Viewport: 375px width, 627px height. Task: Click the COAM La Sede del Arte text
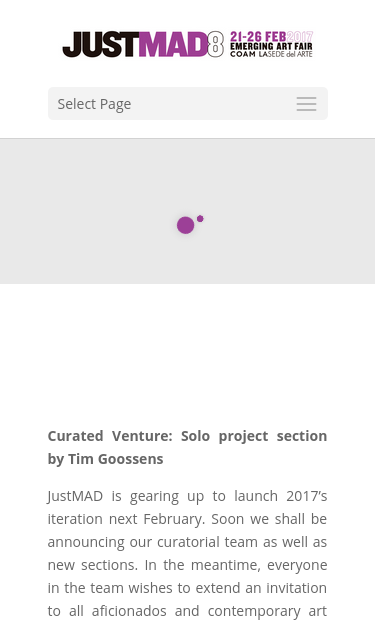coord(271,54)
